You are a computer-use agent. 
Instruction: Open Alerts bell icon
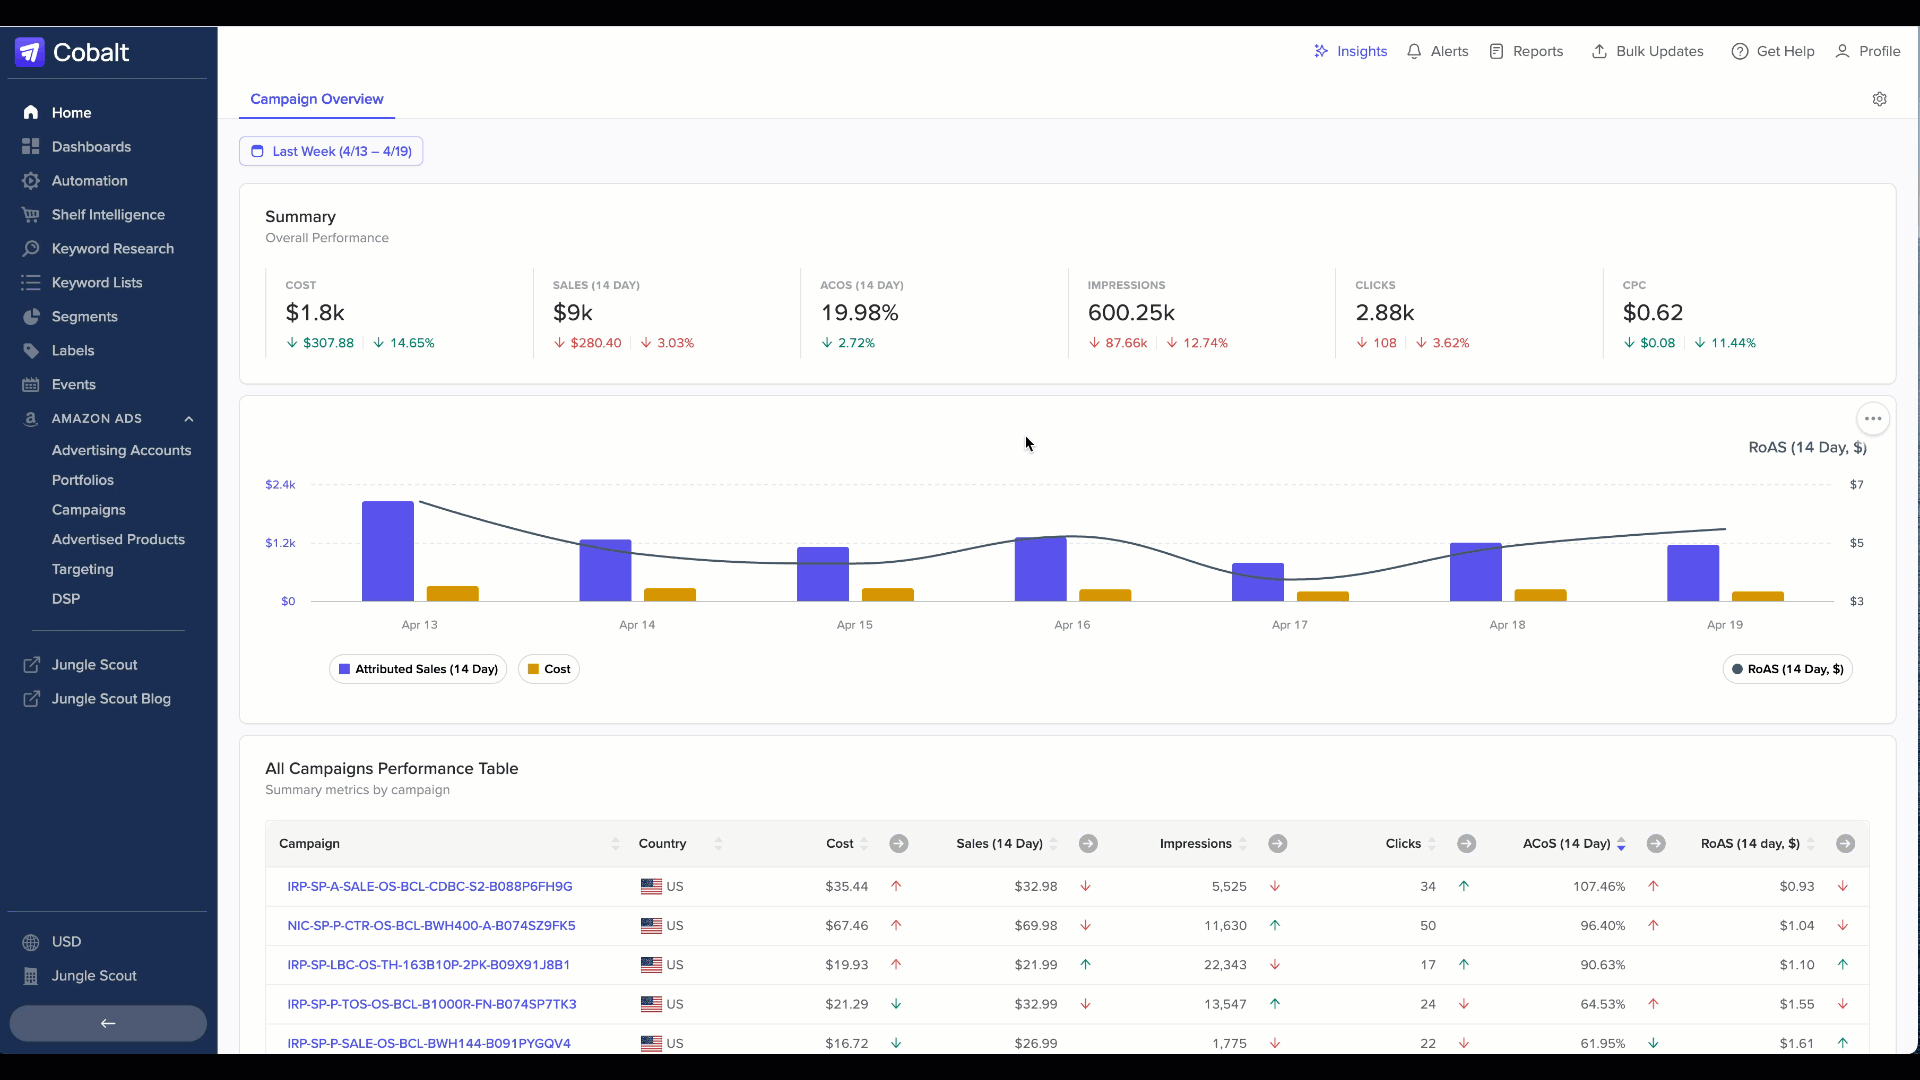pos(1414,51)
